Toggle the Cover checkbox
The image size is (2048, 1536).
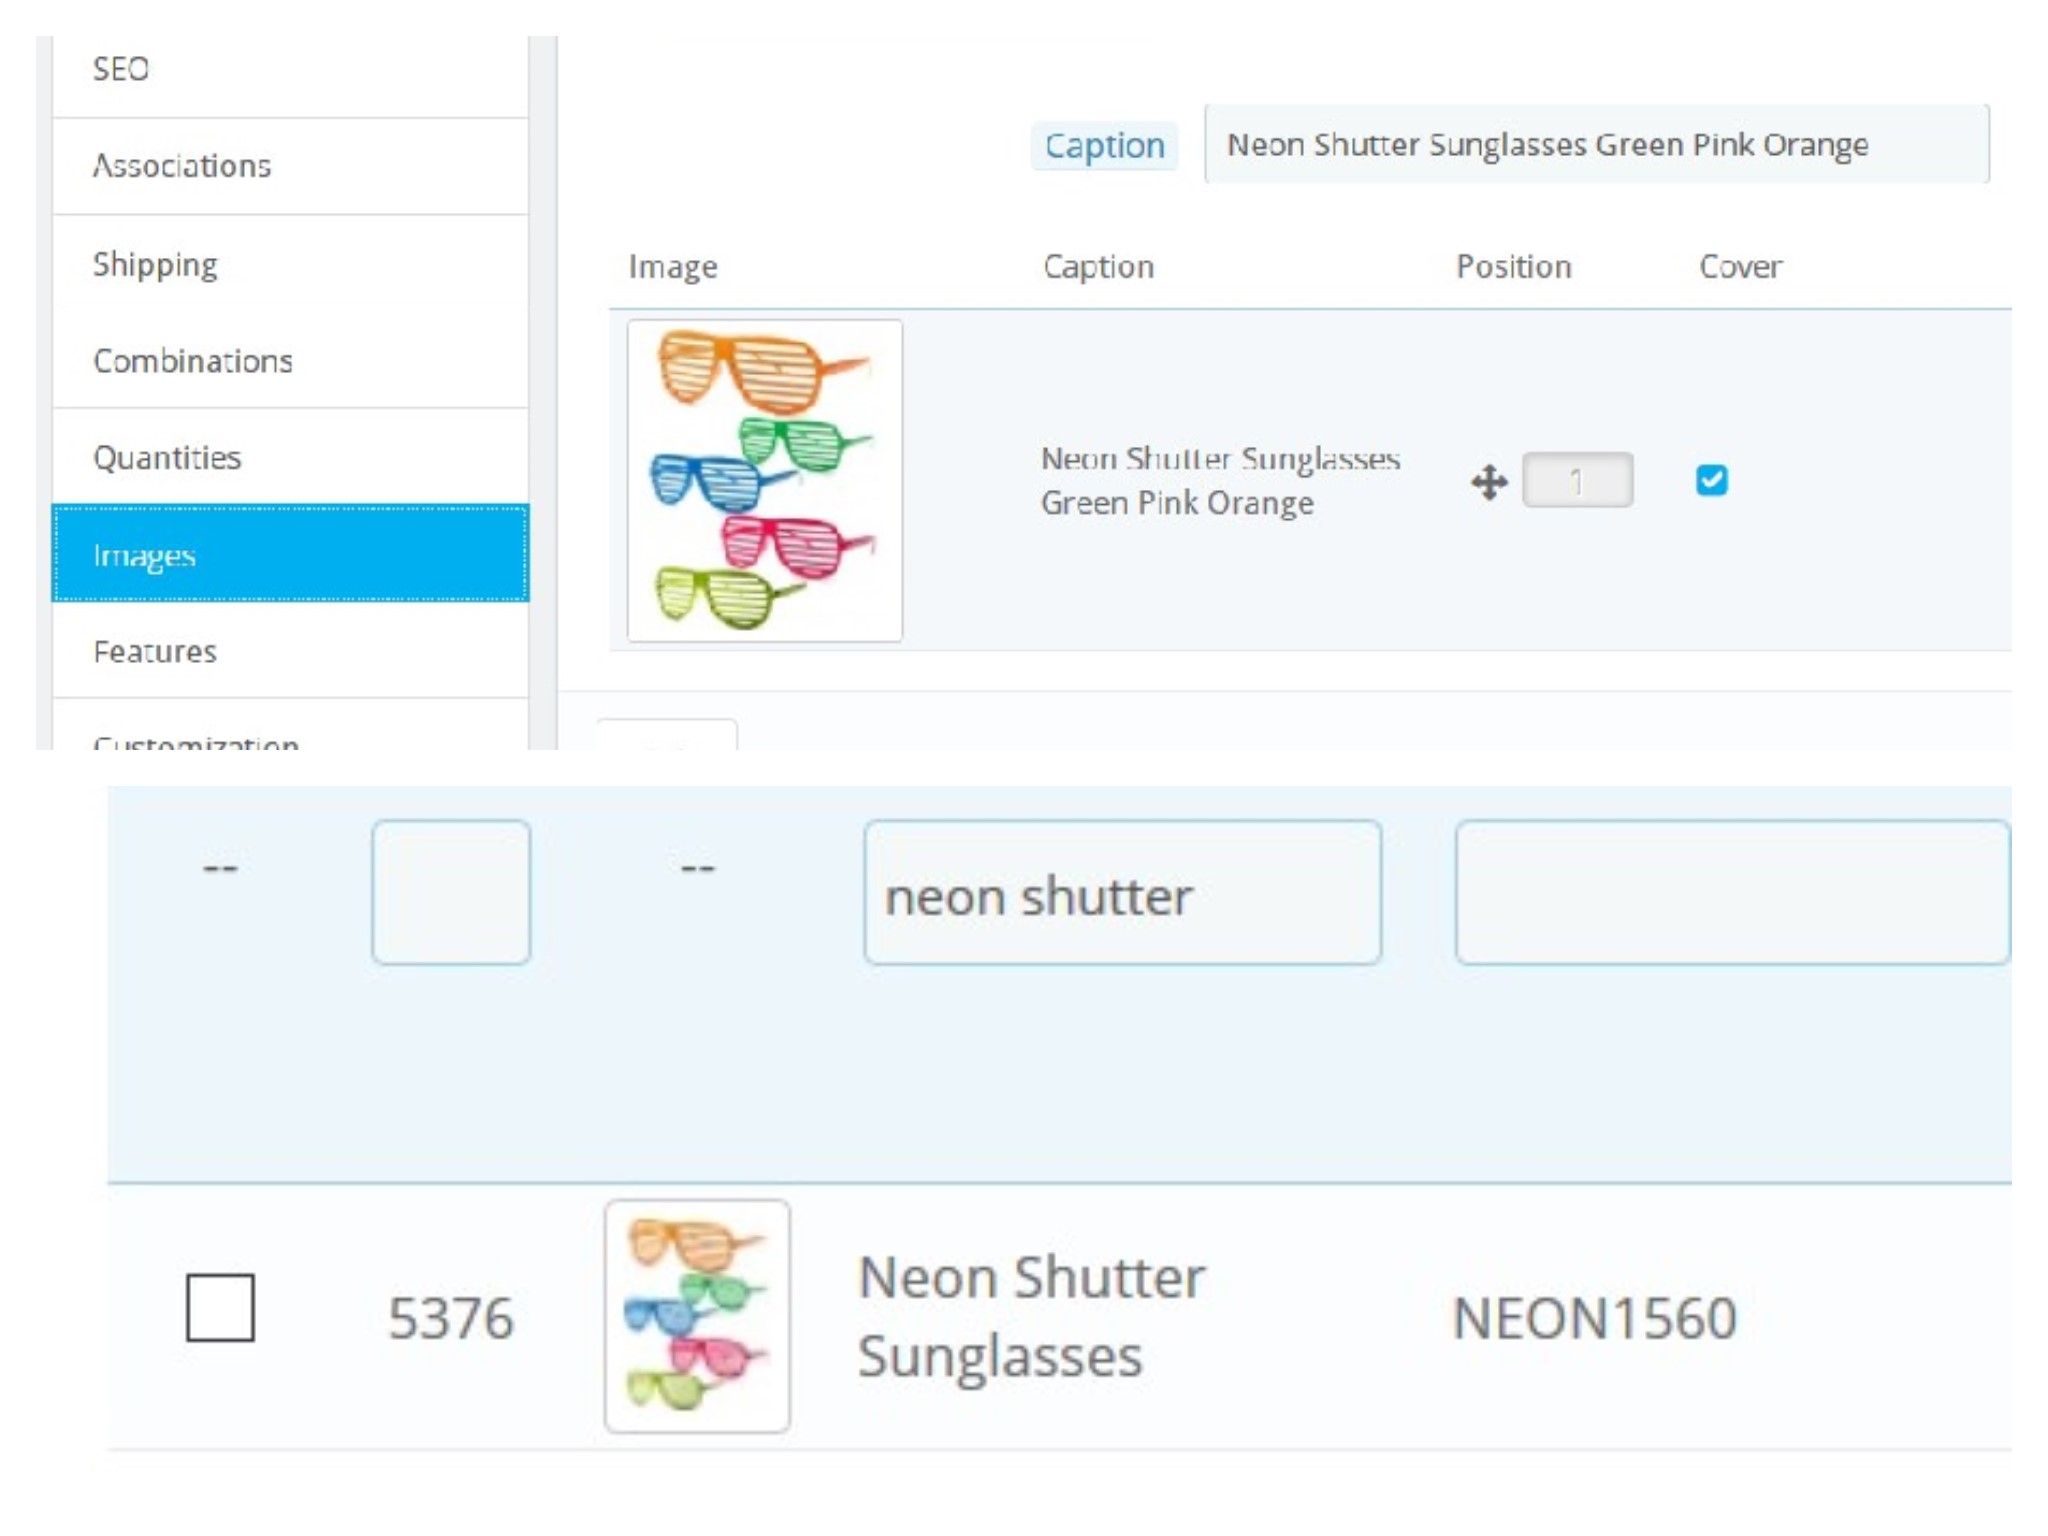click(1711, 480)
